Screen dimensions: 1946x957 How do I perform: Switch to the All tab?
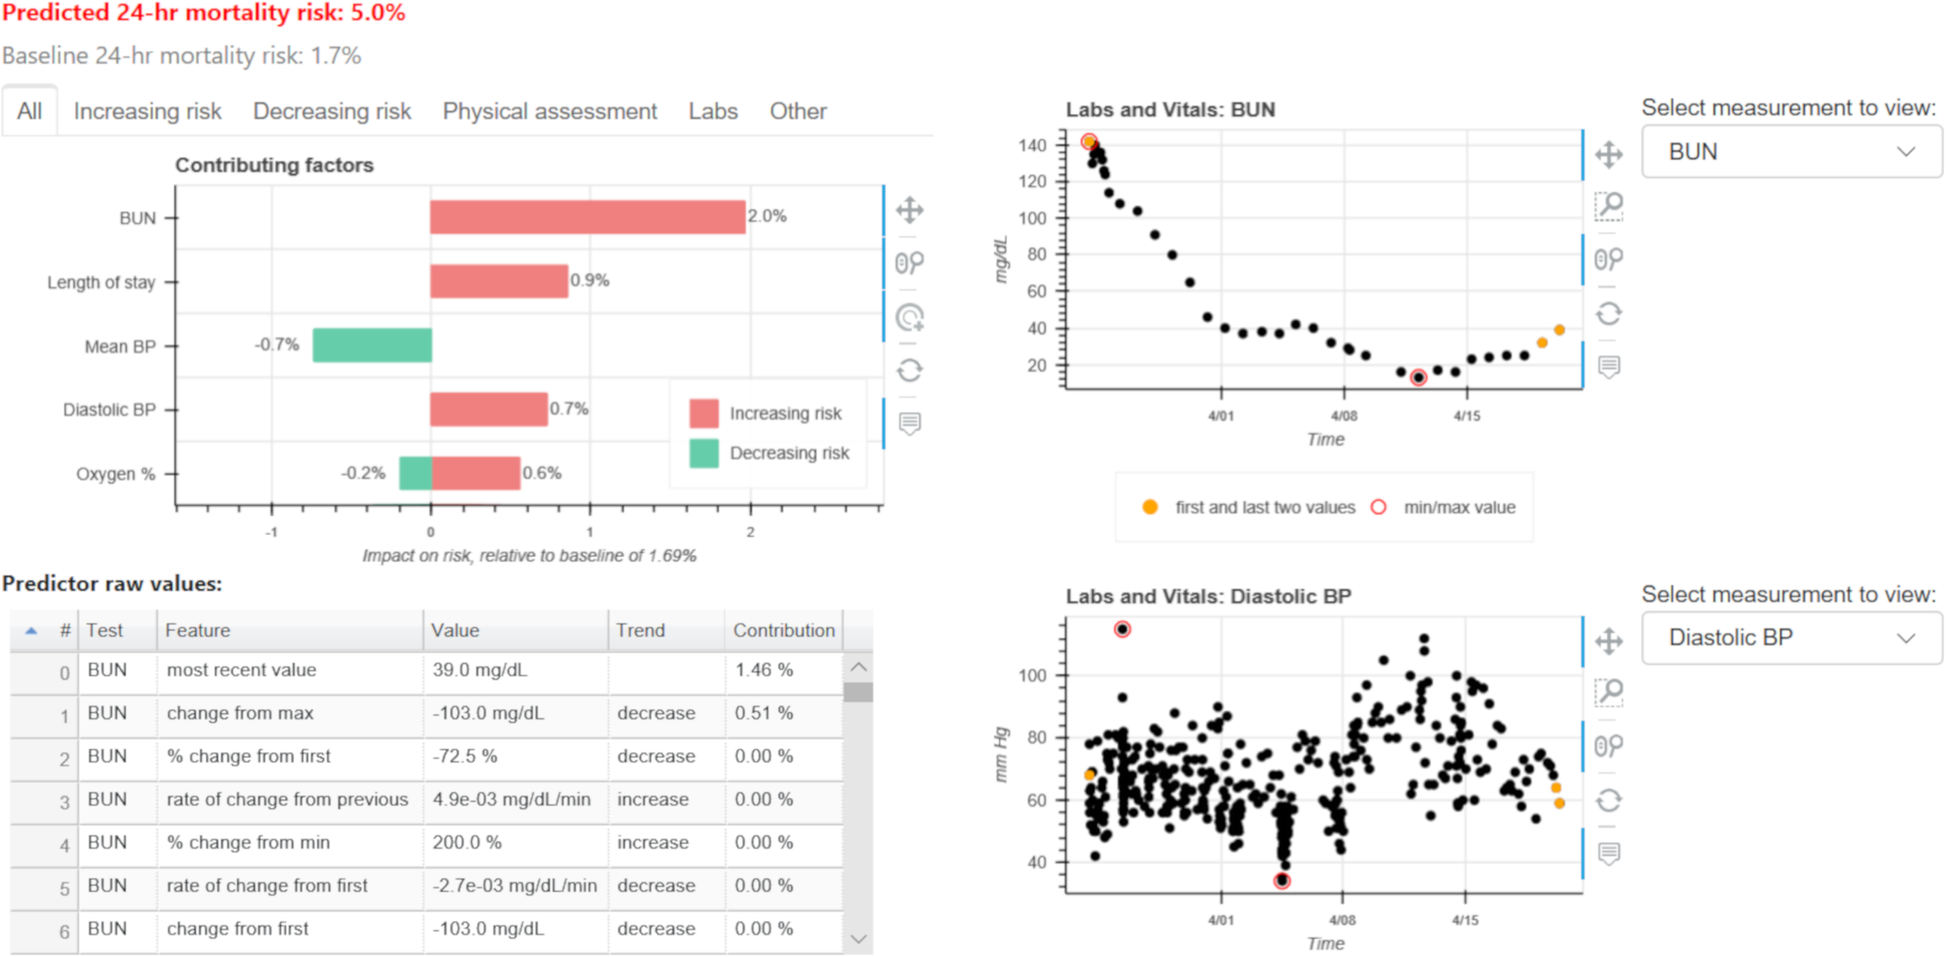pos(29,111)
